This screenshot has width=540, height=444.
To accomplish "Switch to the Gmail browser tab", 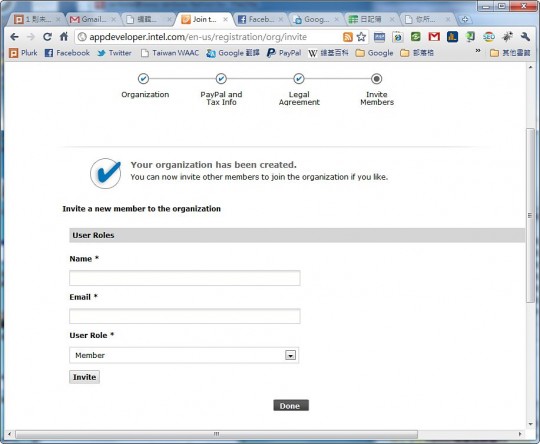I will pos(92,20).
